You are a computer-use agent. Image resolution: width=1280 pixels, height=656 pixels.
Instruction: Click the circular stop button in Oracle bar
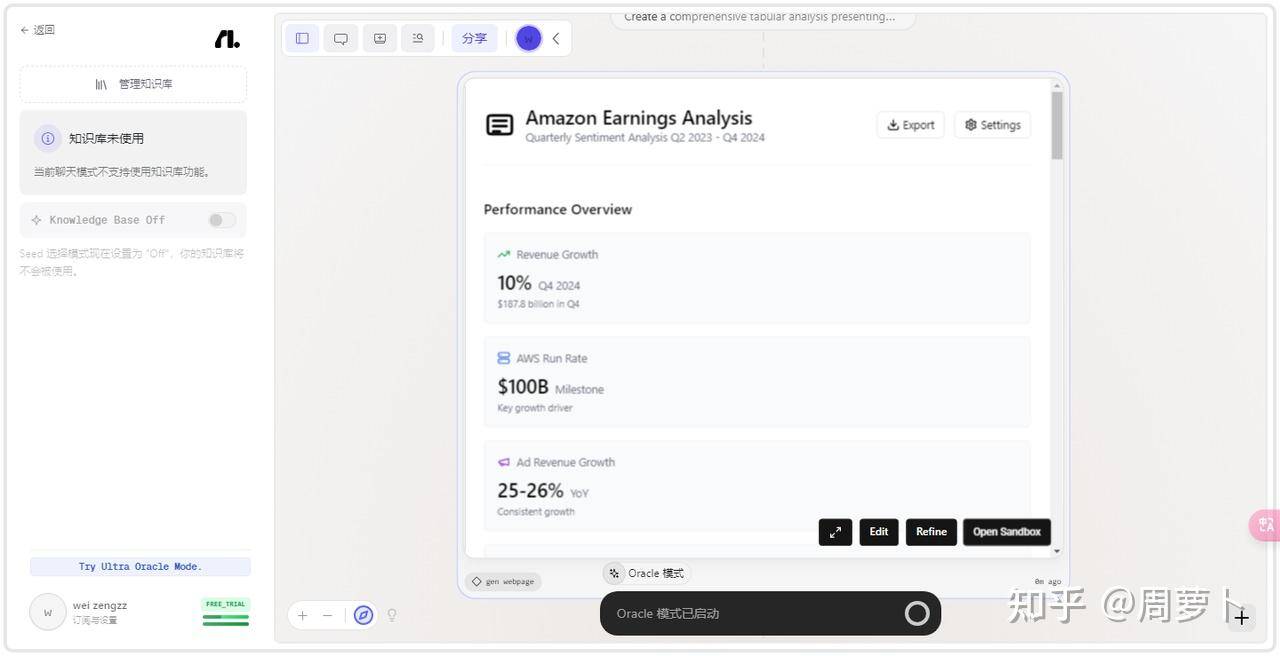coord(917,613)
